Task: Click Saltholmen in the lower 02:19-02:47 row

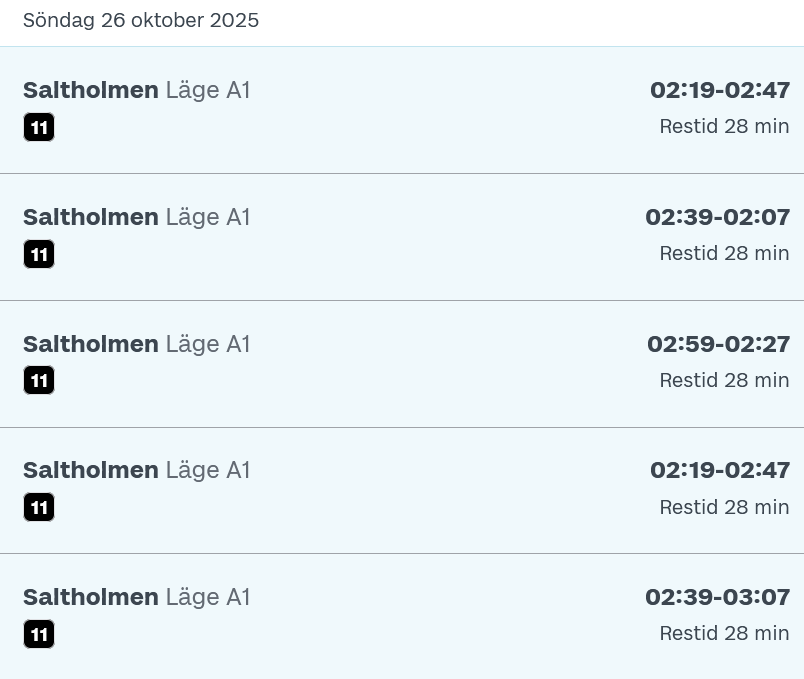Action: tap(91, 470)
